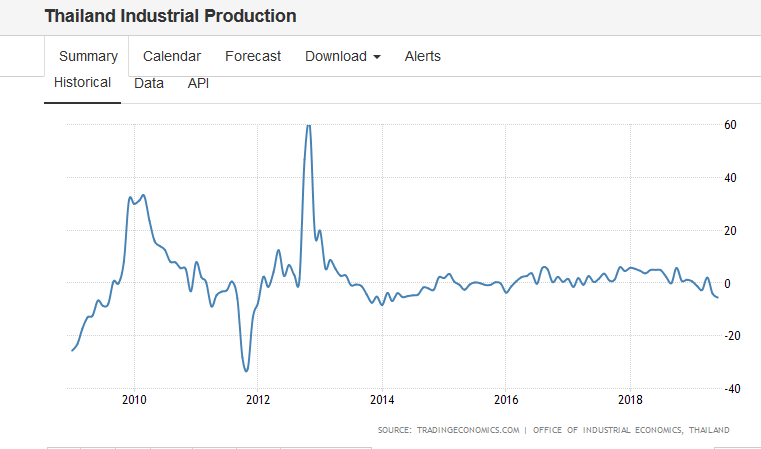Click the 20 y-axis value
The width and height of the screenshot is (761, 449).
[730, 231]
